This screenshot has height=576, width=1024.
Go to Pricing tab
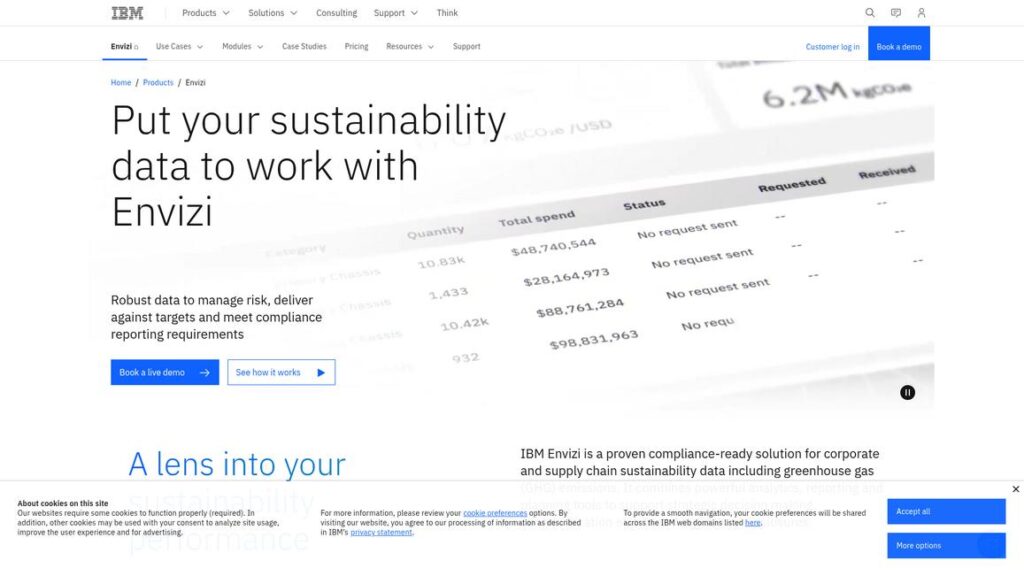(357, 46)
